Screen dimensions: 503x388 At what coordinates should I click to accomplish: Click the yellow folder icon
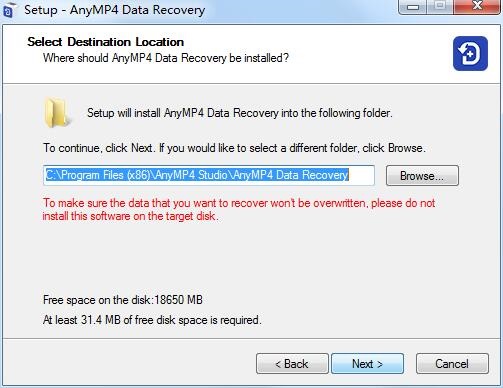[57, 113]
